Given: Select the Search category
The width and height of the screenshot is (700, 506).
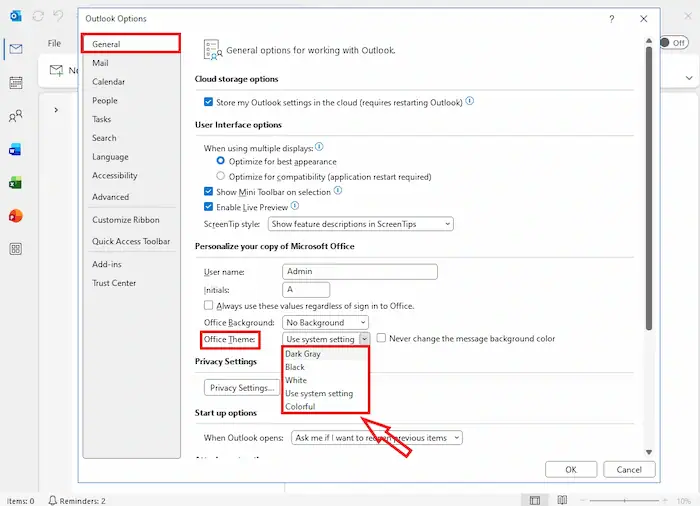Looking at the screenshot, I should (131, 138).
